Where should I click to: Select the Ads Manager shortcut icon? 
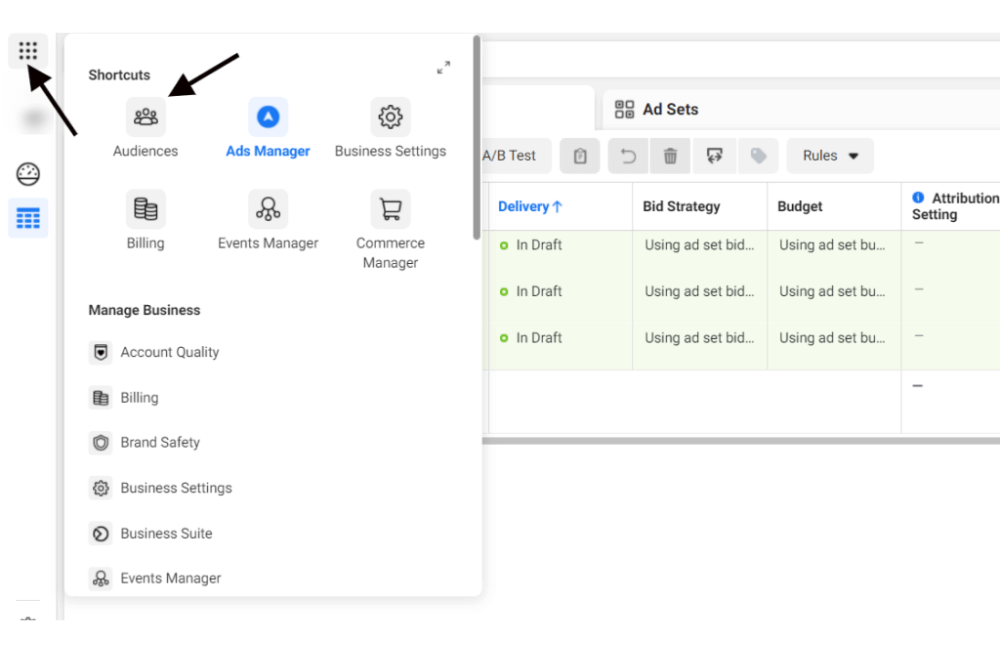[268, 117]
